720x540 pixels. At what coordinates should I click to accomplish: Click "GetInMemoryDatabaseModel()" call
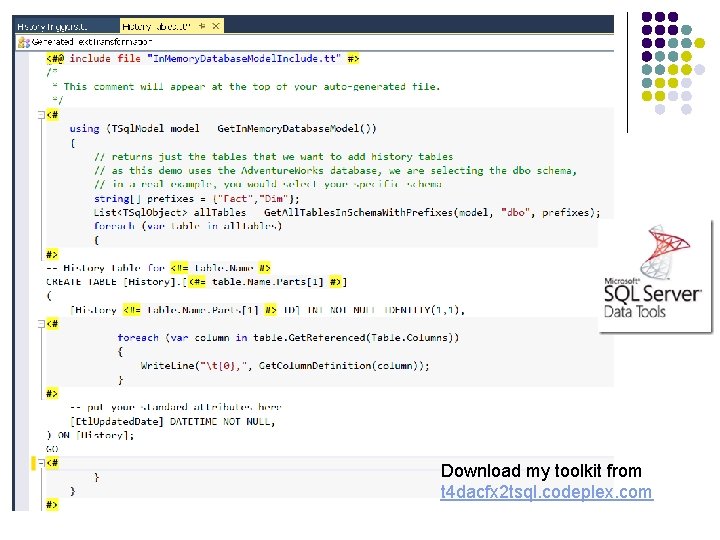click(x=297, y=129)
